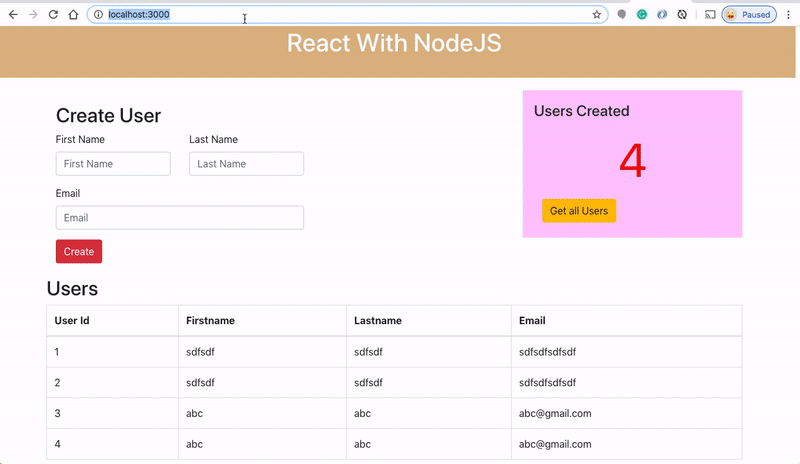Click the Users table heading
This screenshot has width=800, height=464.
point(72,288)
